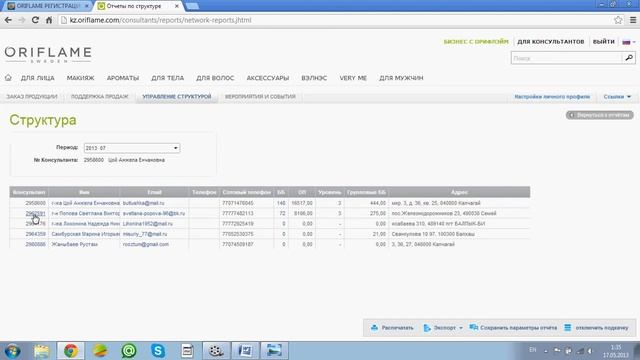Click the site home icon before ДЛЯ ЛИЦА

tap(8, 78)
